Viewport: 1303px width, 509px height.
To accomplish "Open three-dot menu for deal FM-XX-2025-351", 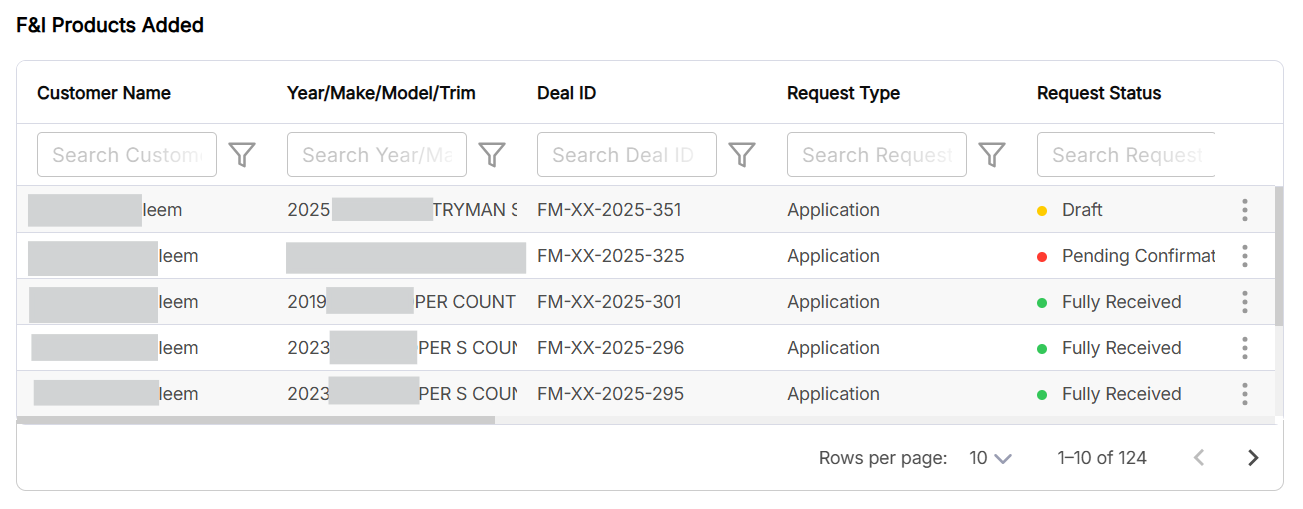I will [1245, 210].
